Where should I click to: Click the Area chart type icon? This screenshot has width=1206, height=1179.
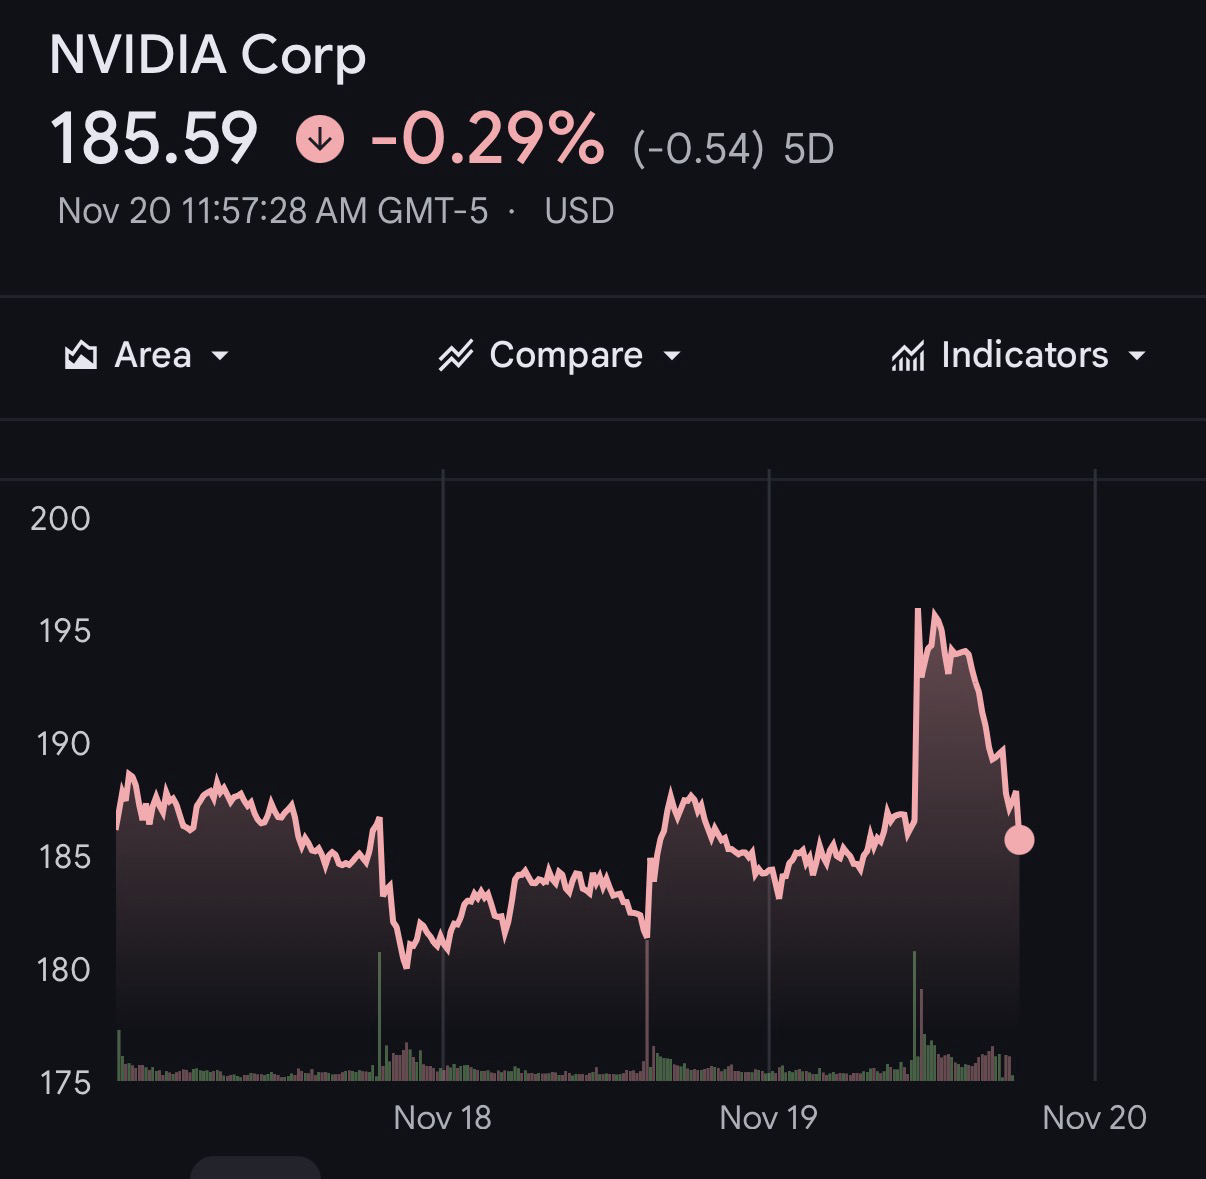(x=81, y=355)
